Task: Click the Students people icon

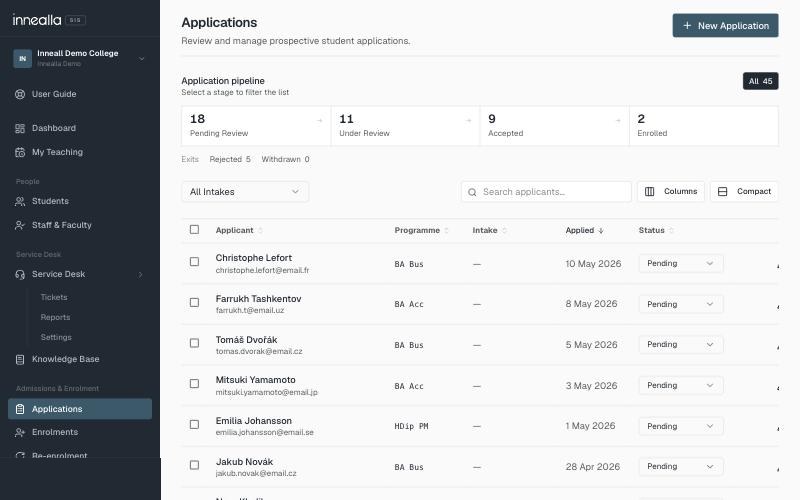Action: tap(20, 202)
